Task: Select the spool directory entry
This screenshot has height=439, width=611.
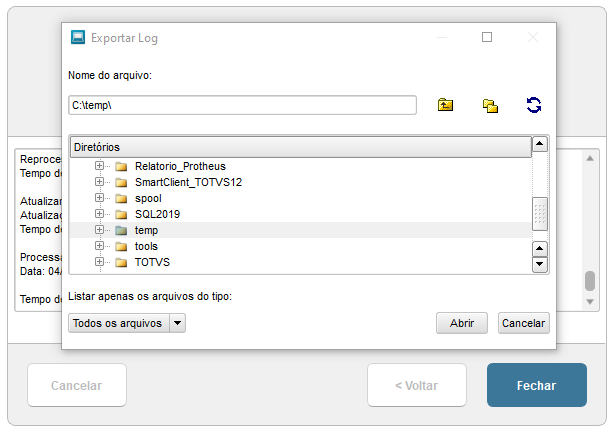Action: coord(148,198)
